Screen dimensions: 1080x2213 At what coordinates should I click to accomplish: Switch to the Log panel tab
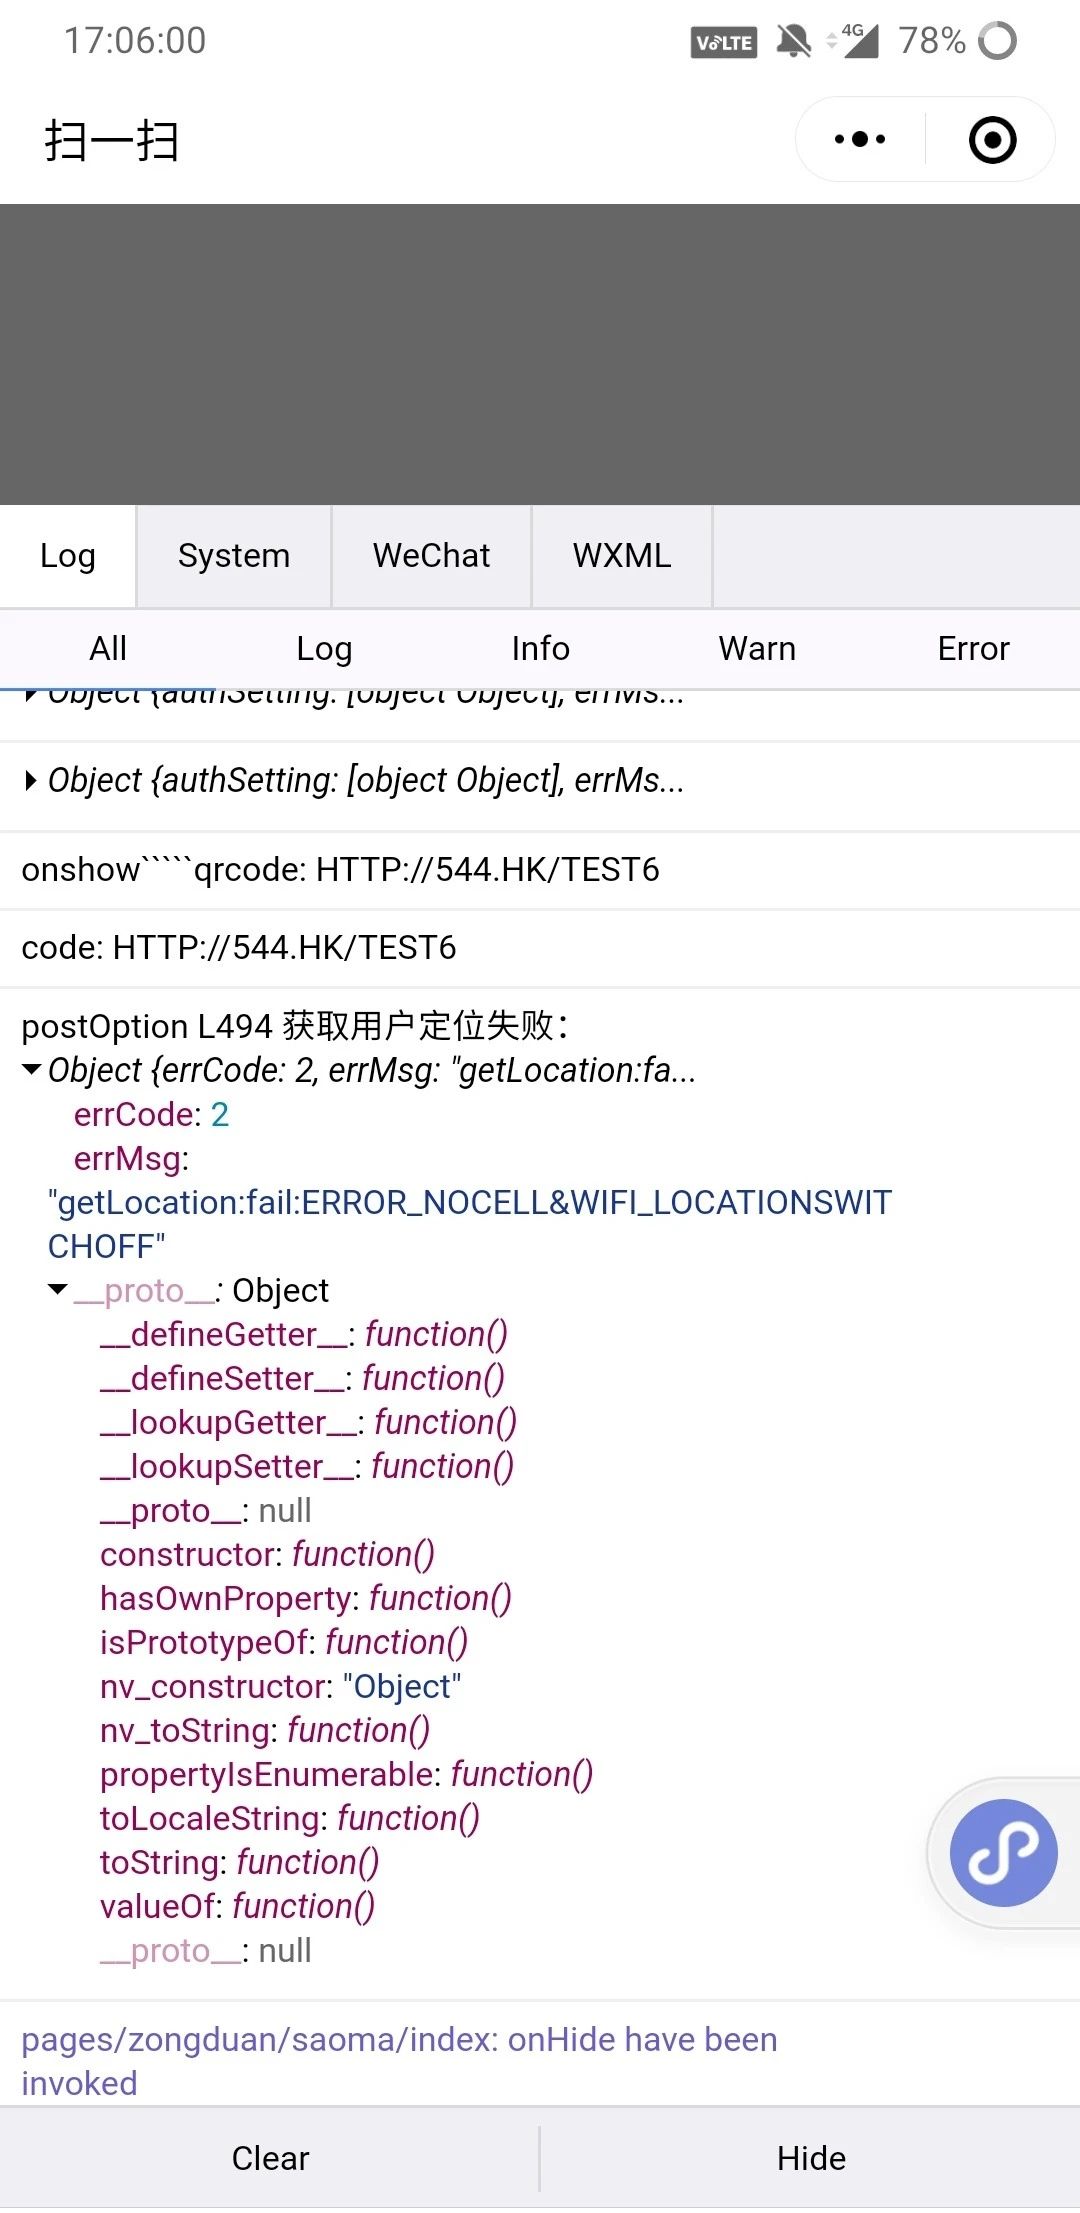(68, 556)
